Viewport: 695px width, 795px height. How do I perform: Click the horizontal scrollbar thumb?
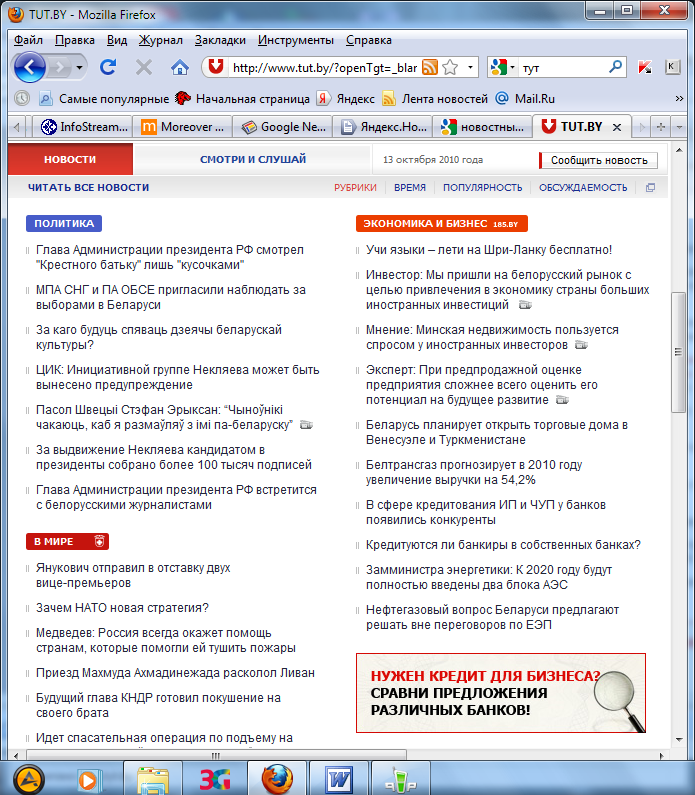(x=214, y=755)
